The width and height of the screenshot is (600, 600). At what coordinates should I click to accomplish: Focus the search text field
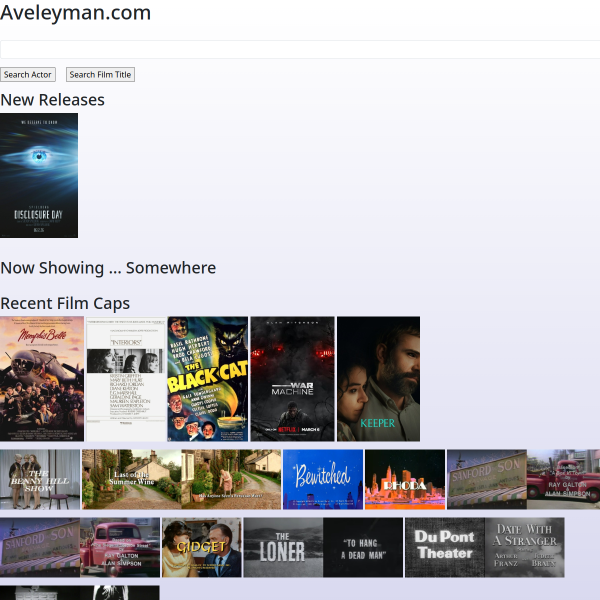point(300,49)
